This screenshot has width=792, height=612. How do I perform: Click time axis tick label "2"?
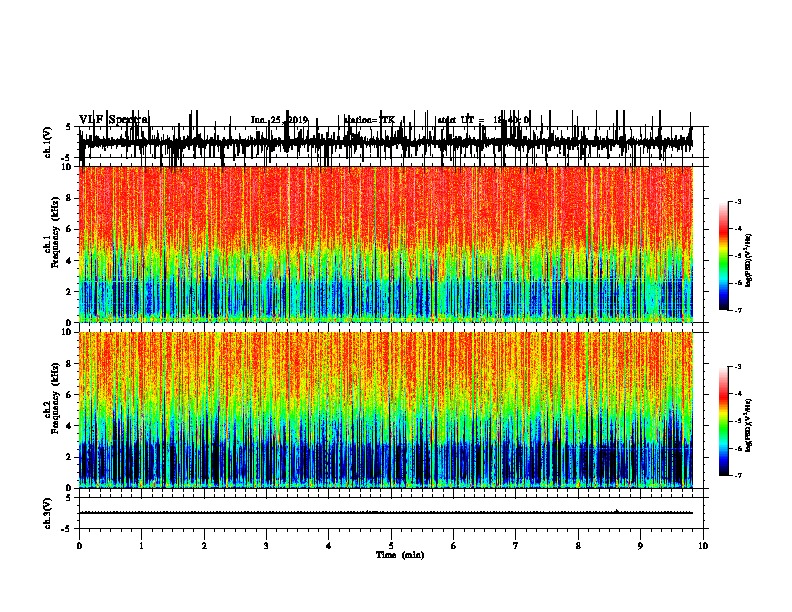point(204,546)
